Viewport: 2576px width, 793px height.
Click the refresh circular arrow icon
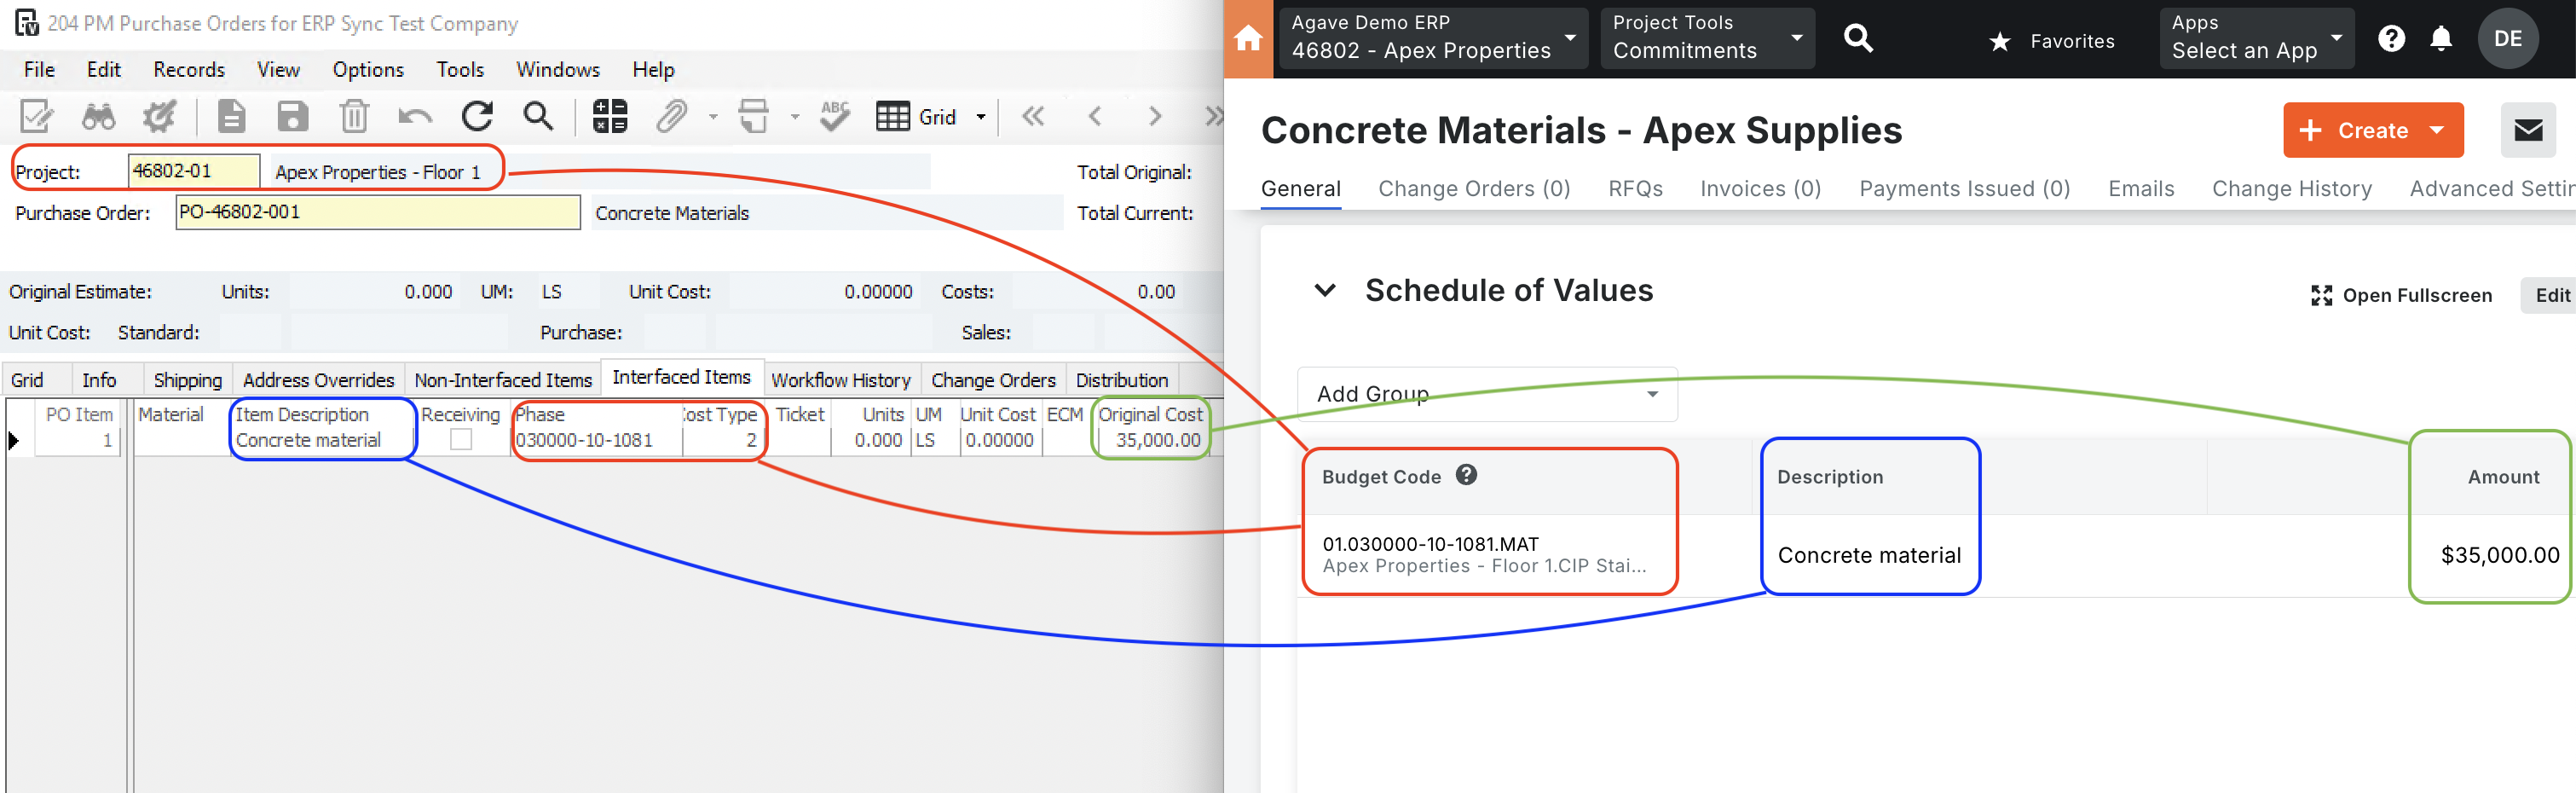(x=477, y=117)
